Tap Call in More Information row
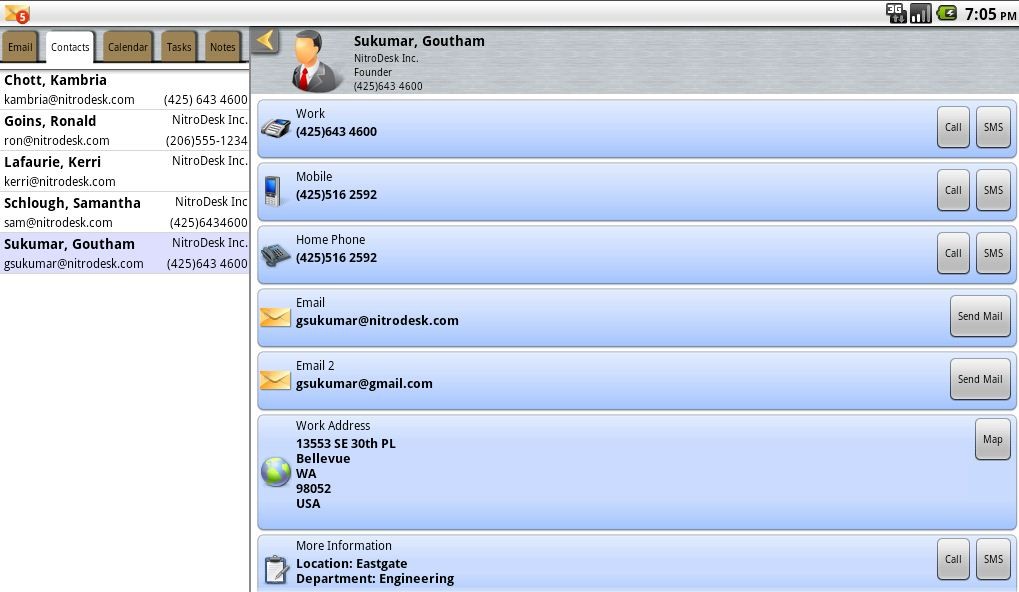Image resolution: width=1019 pixels, height=592 pixels. (x=953, y=559)
